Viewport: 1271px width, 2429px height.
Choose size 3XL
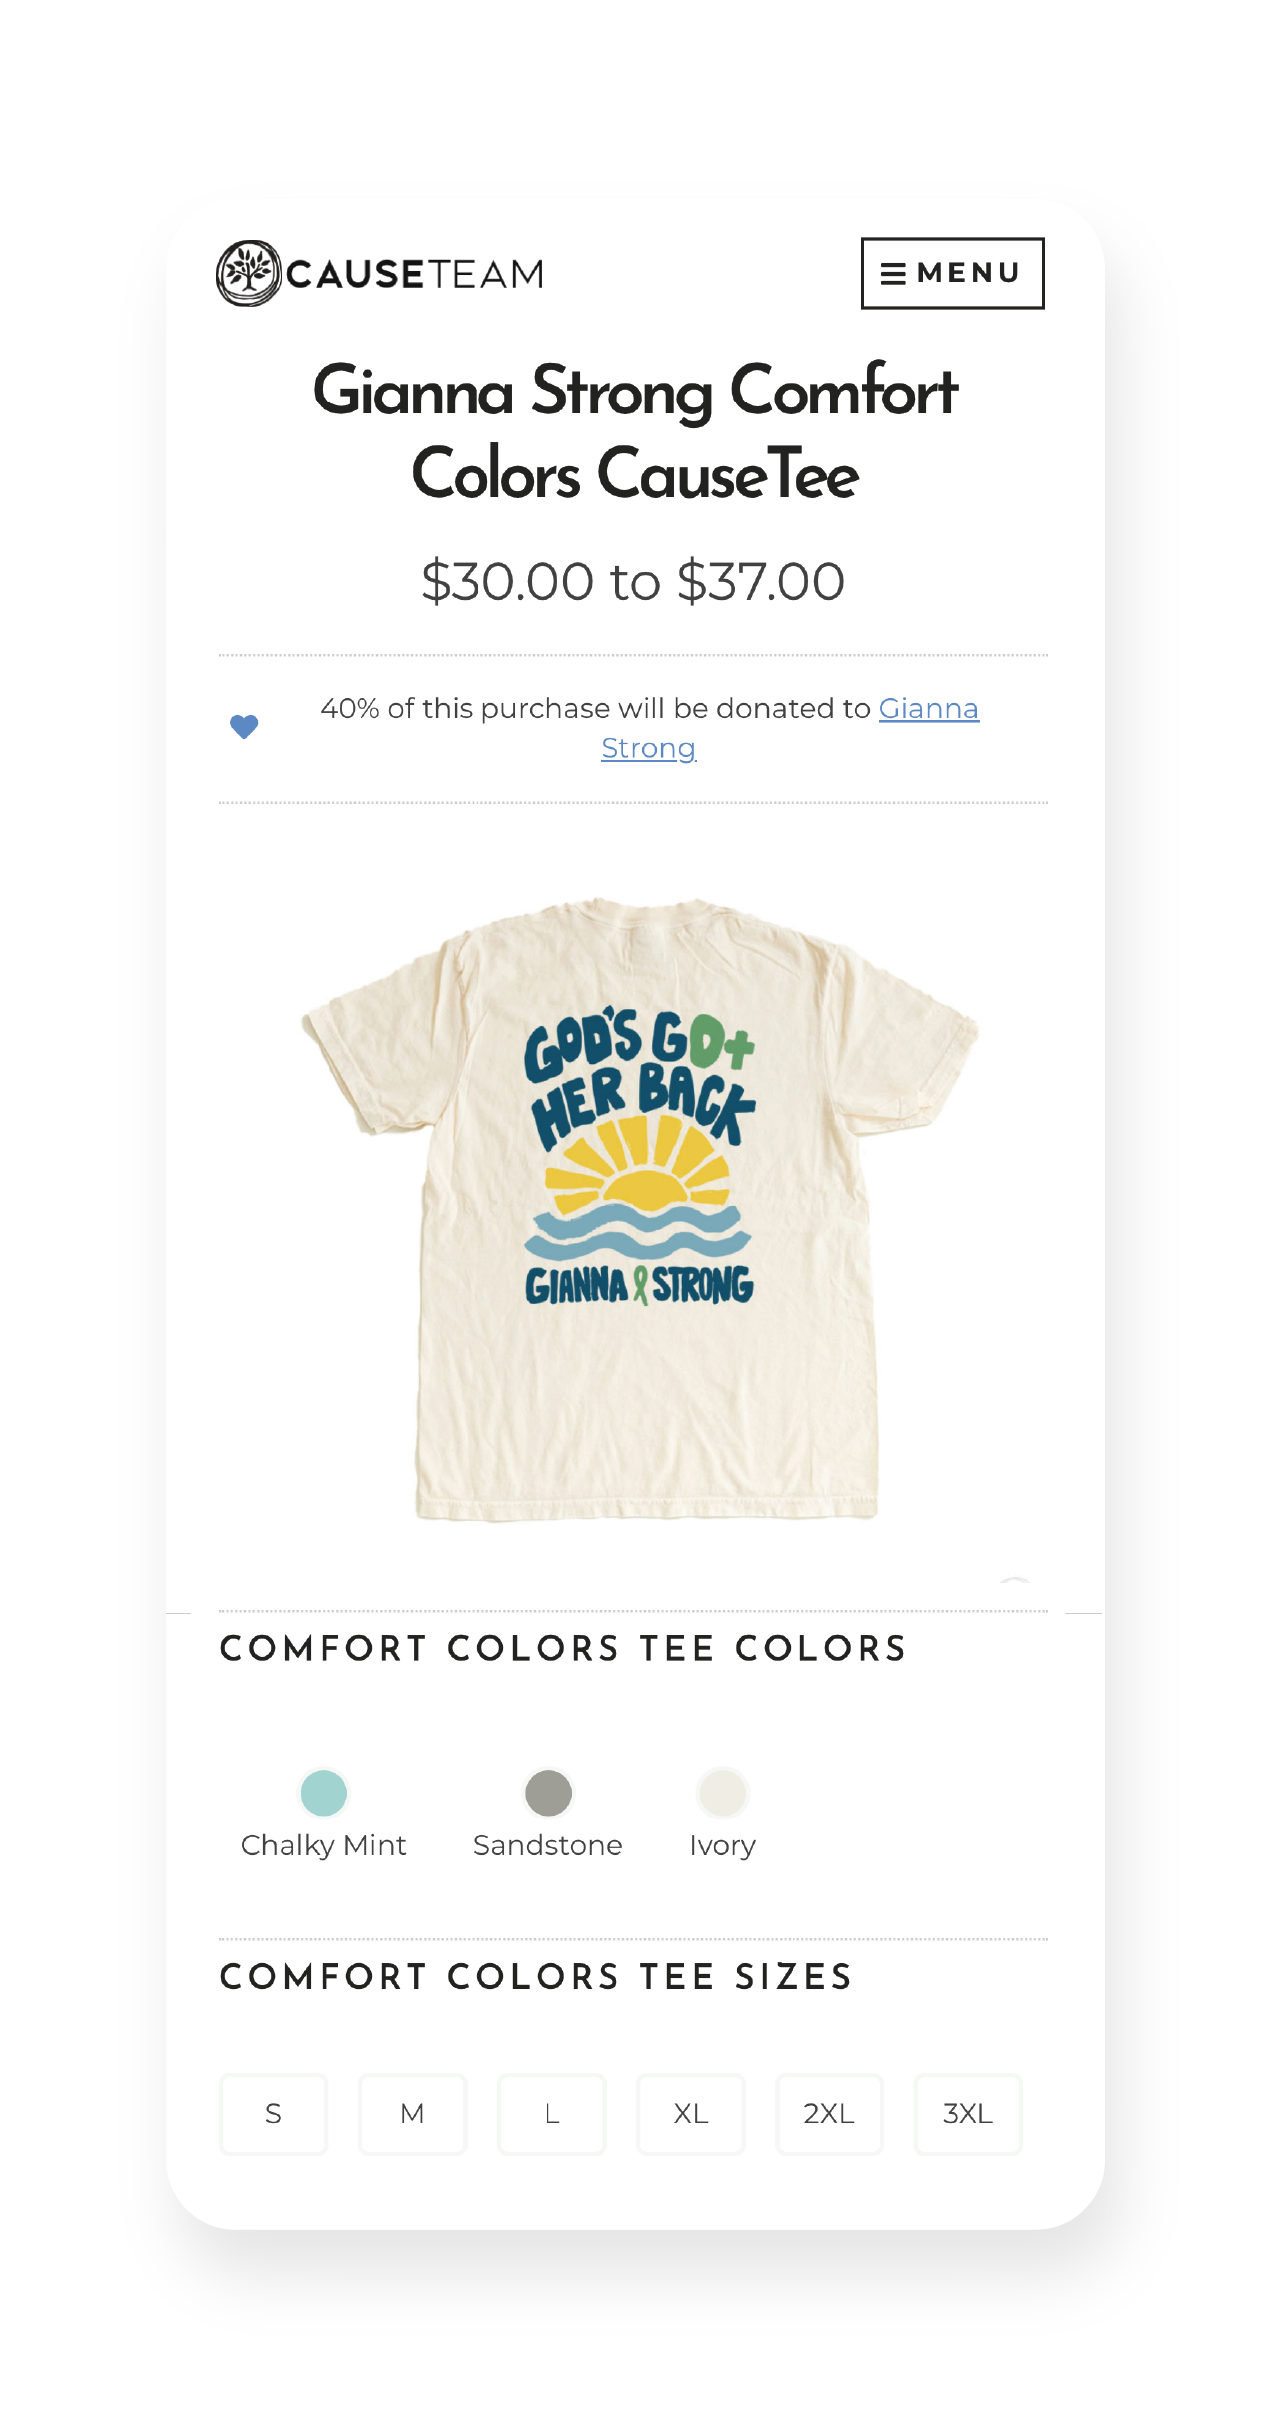(x=968, y=2113)
